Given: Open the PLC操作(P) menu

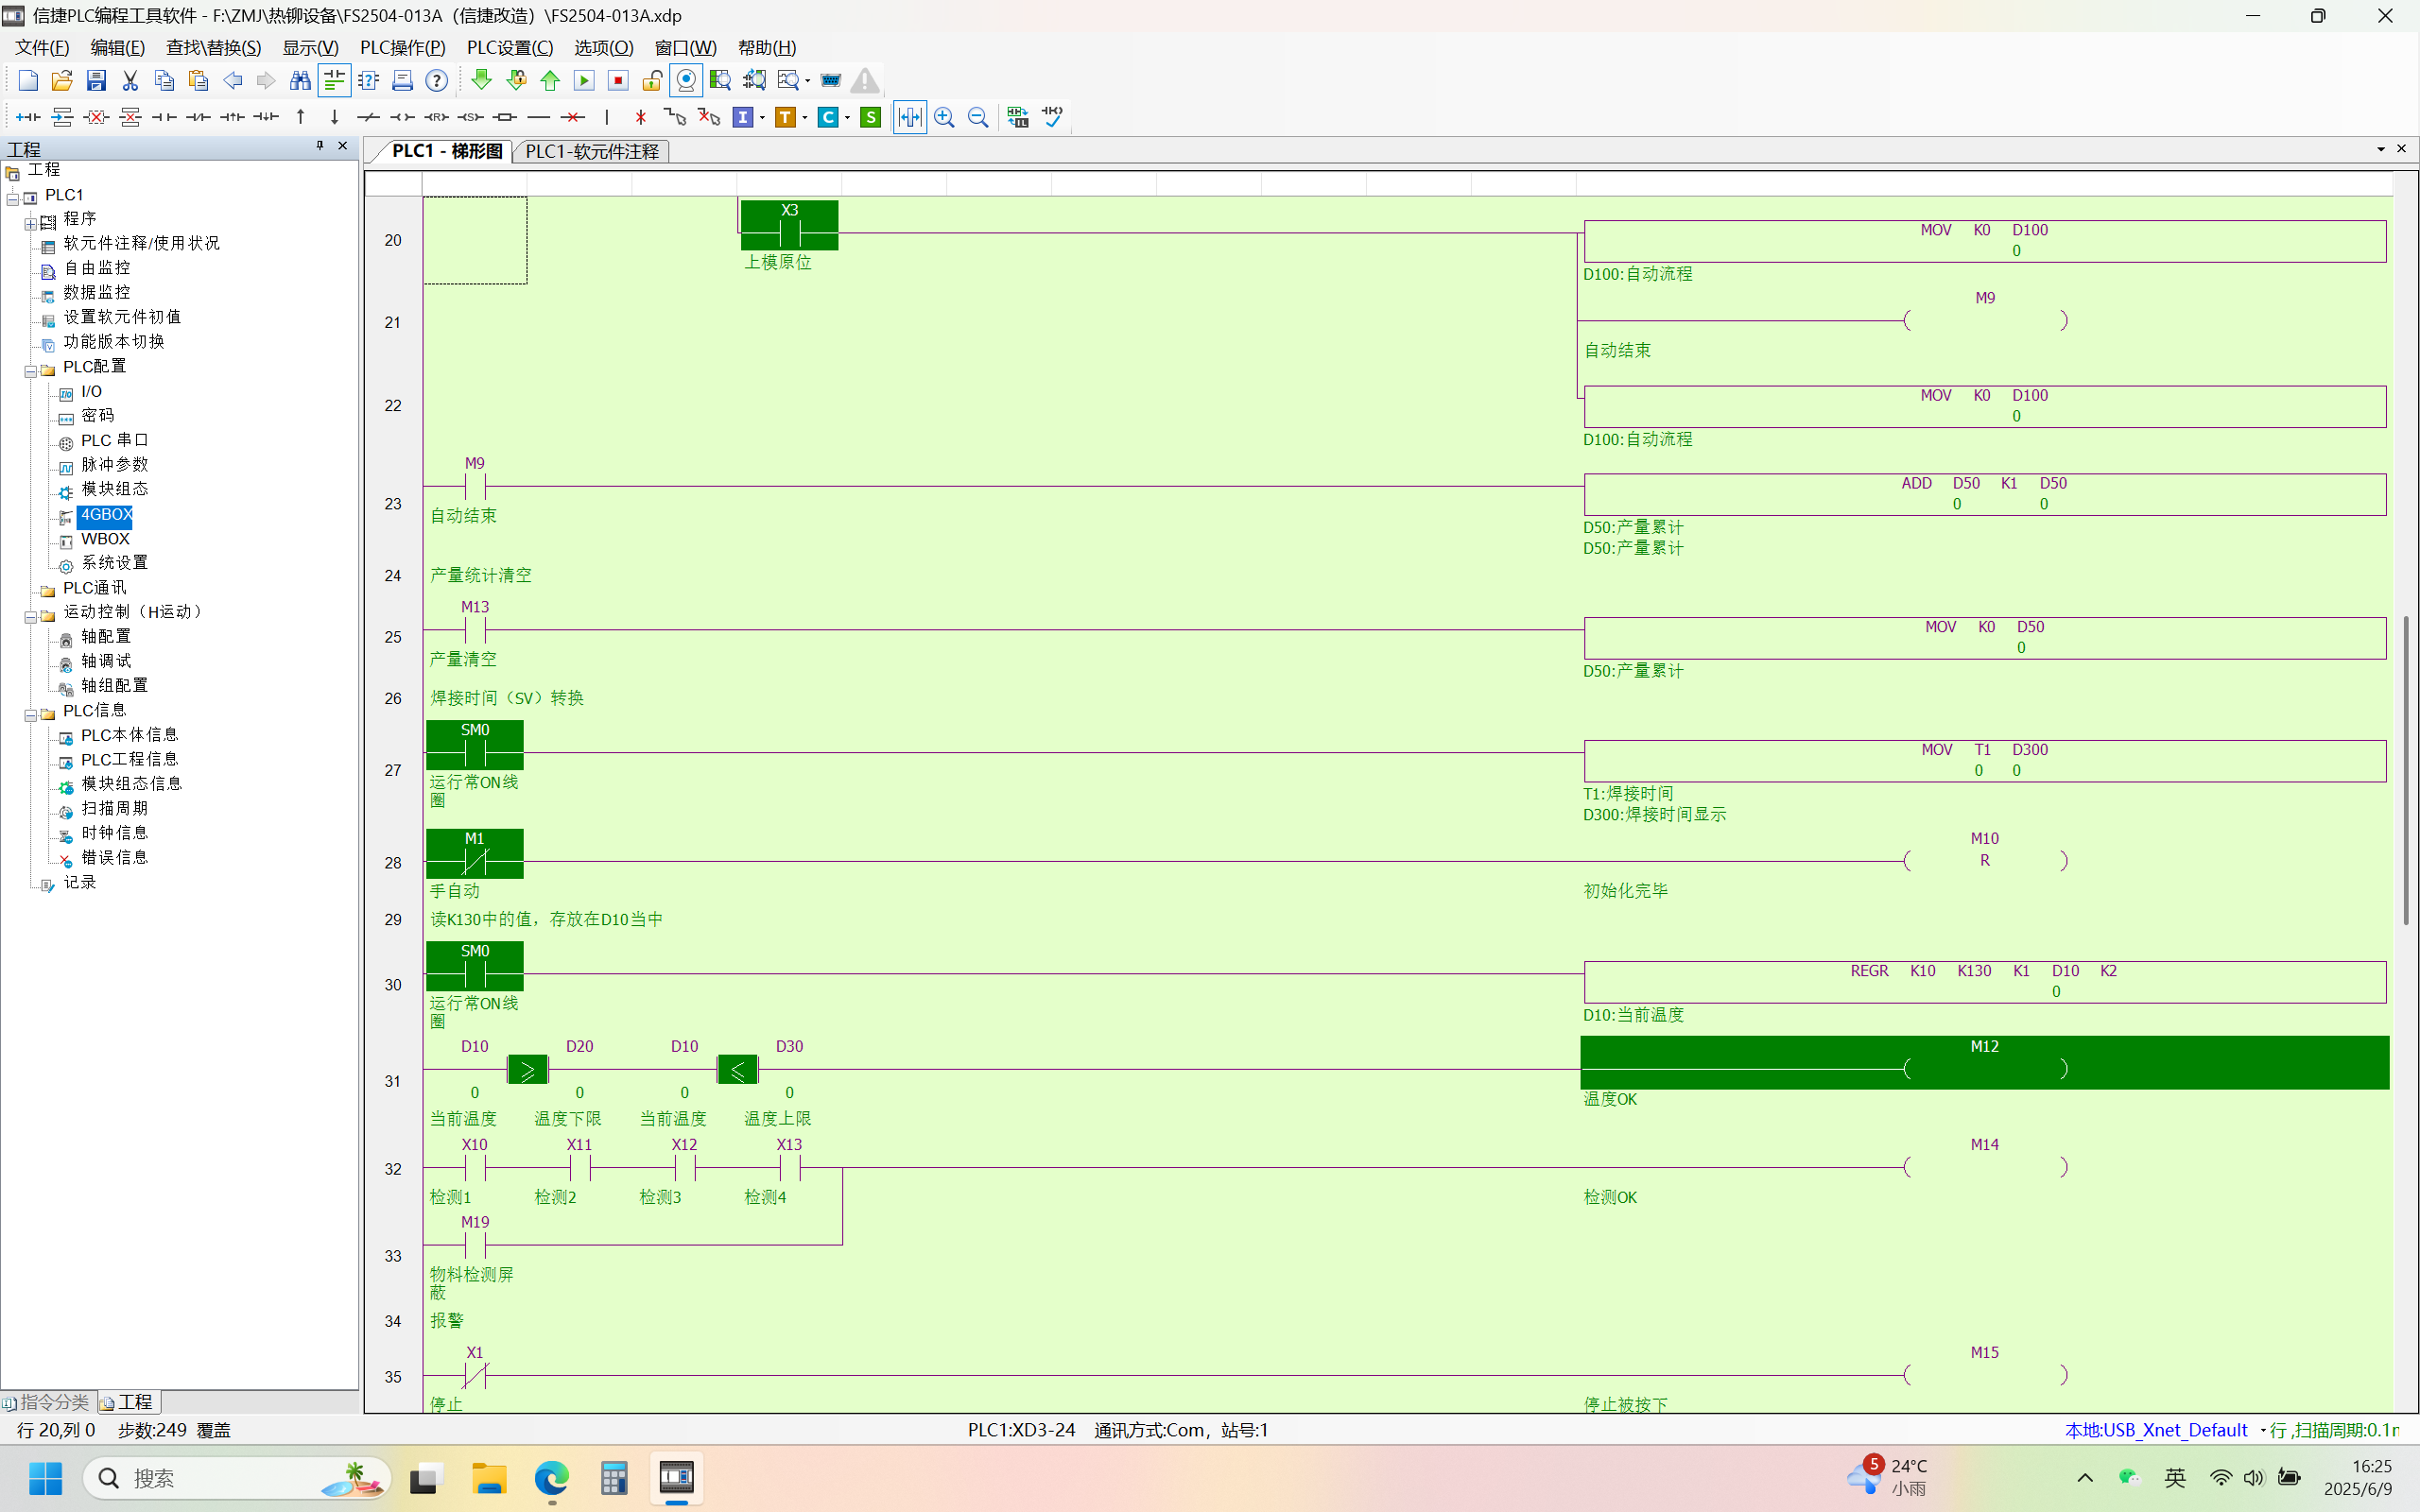Looking at the screenshot, I should tap(402, 47).
